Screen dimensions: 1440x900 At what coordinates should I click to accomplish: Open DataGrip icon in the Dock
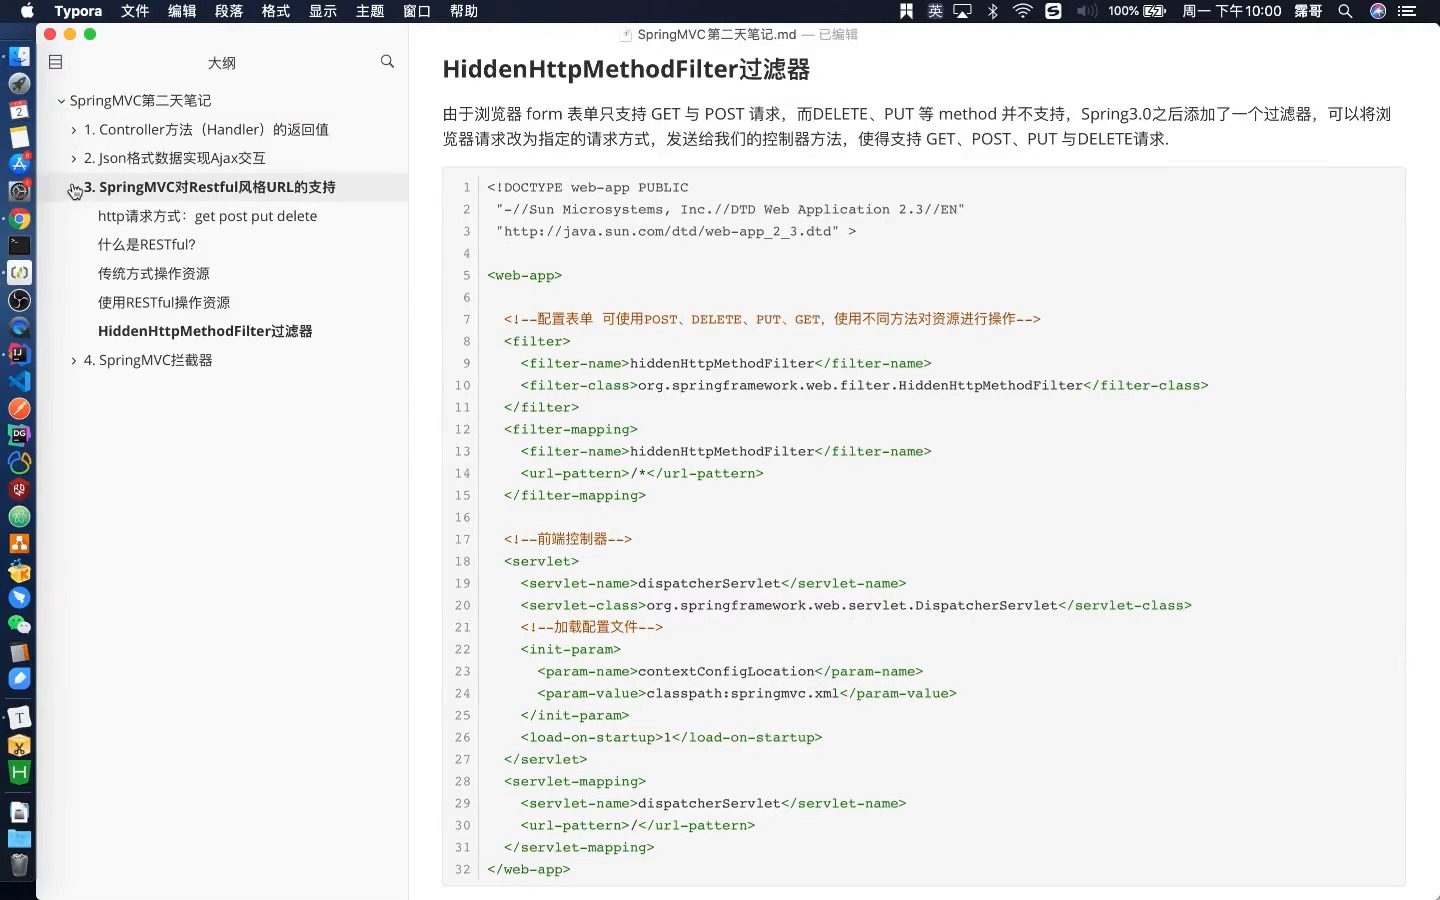click(19, 435)
